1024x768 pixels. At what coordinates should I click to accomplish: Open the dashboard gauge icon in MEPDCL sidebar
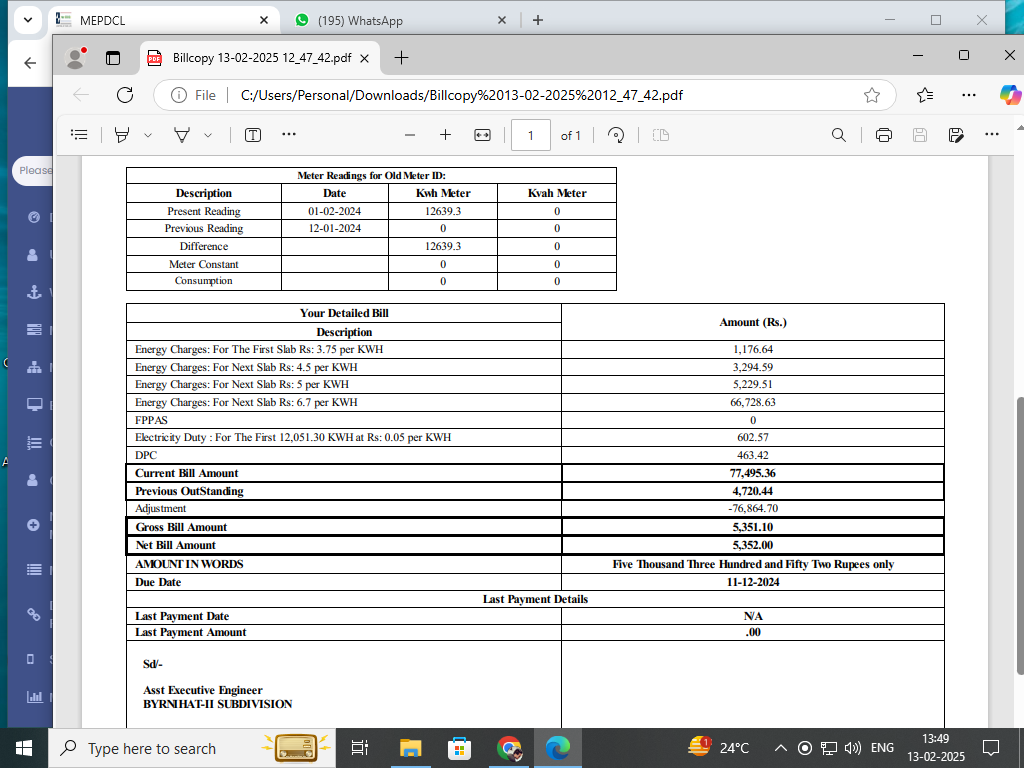coord(34,217)
